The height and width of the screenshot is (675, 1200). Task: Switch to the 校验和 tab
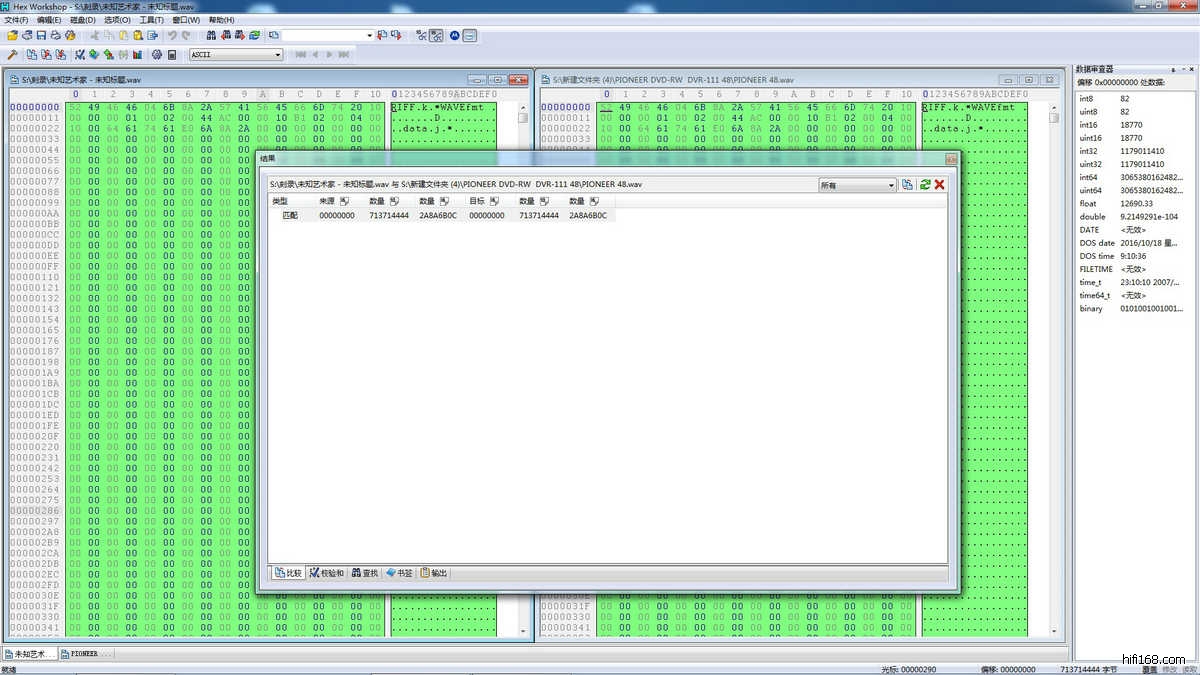tap(326, 573)
